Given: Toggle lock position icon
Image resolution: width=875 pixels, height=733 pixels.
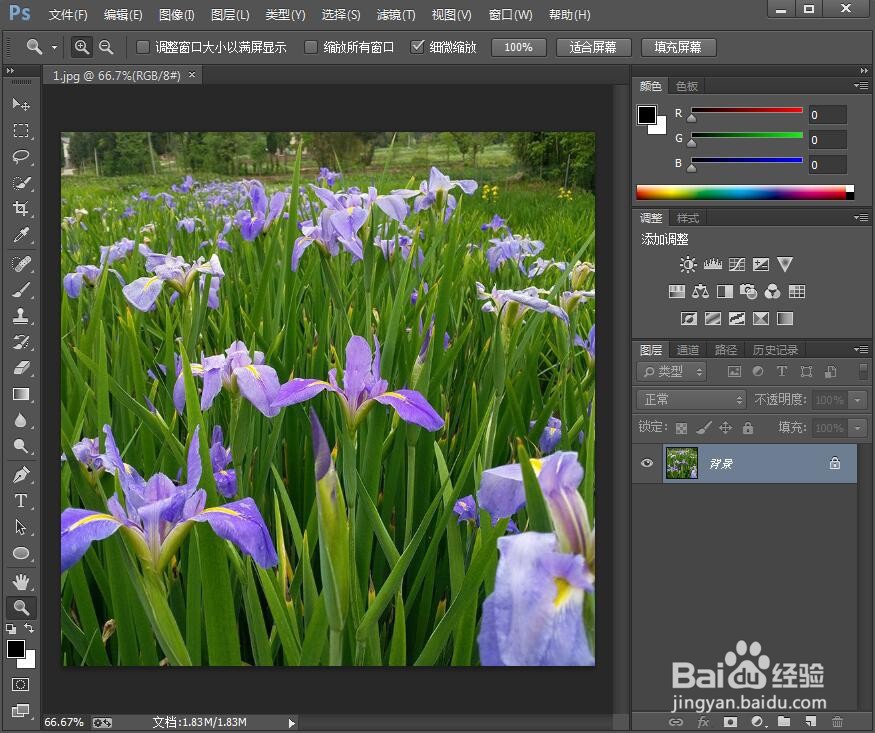Looking at the screenshot, I should pyautogui.click(x=725, y=428).
